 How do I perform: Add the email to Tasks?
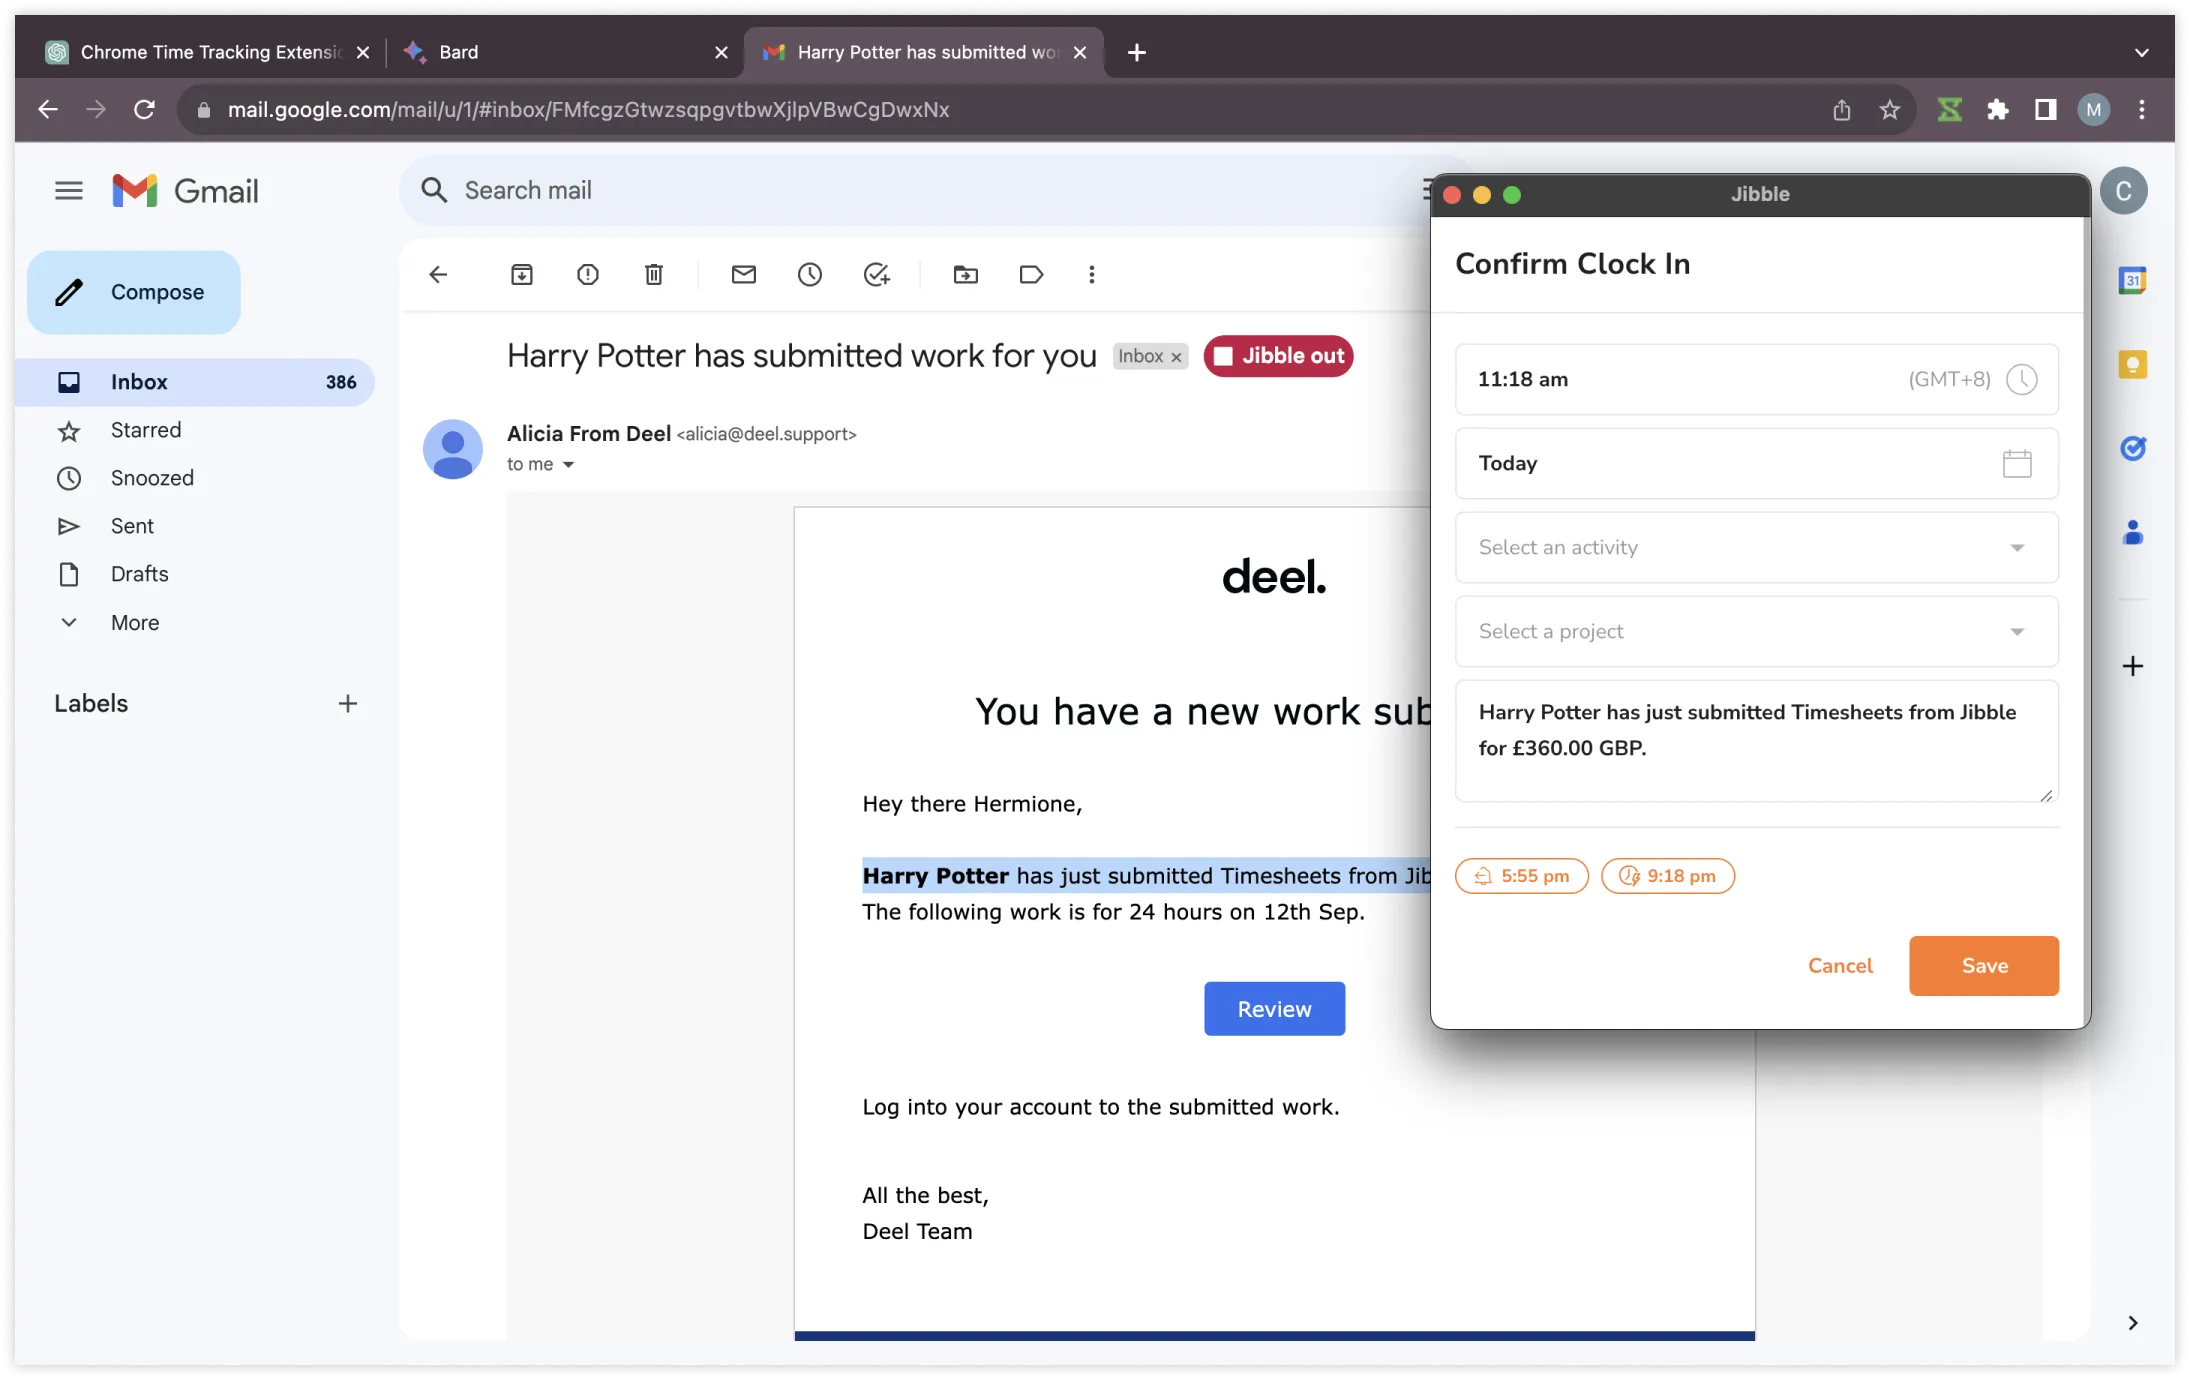[876, 274]
